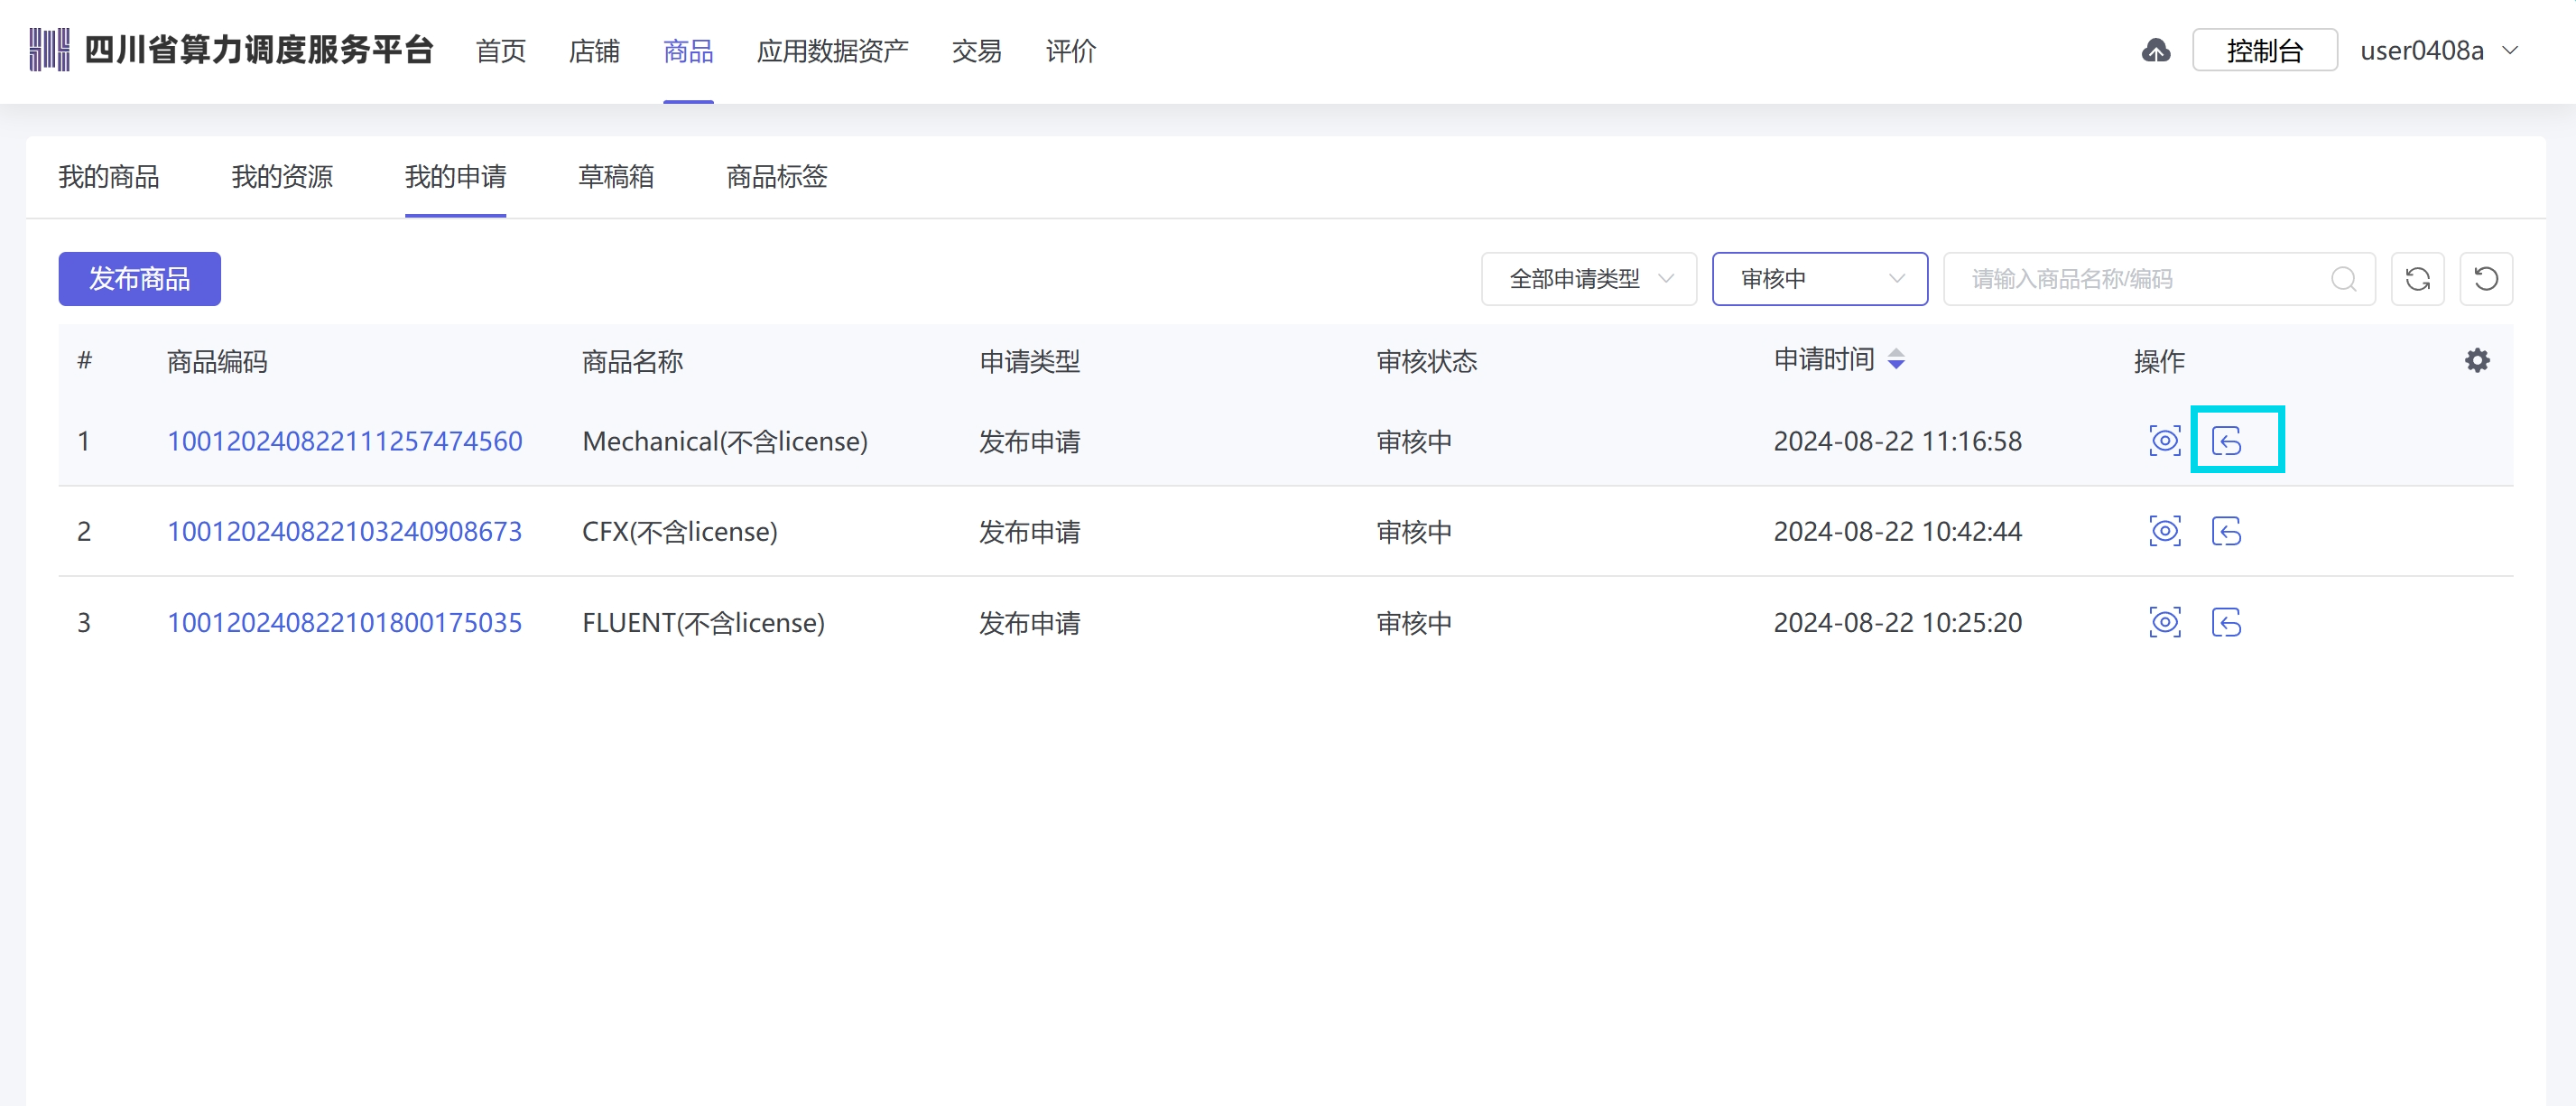
Task: Withdraw the Mechanical(不含license) application
Action: click(2227, 440)
